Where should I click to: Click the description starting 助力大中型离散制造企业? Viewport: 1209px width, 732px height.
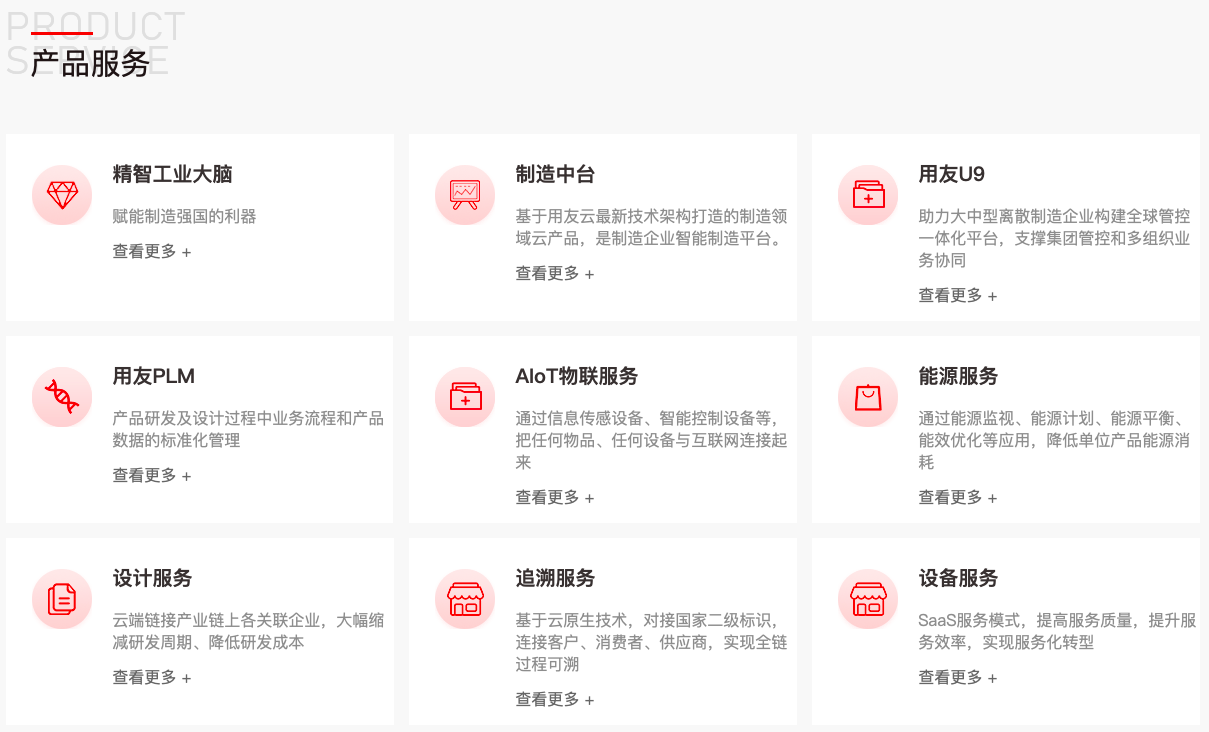1055,239
